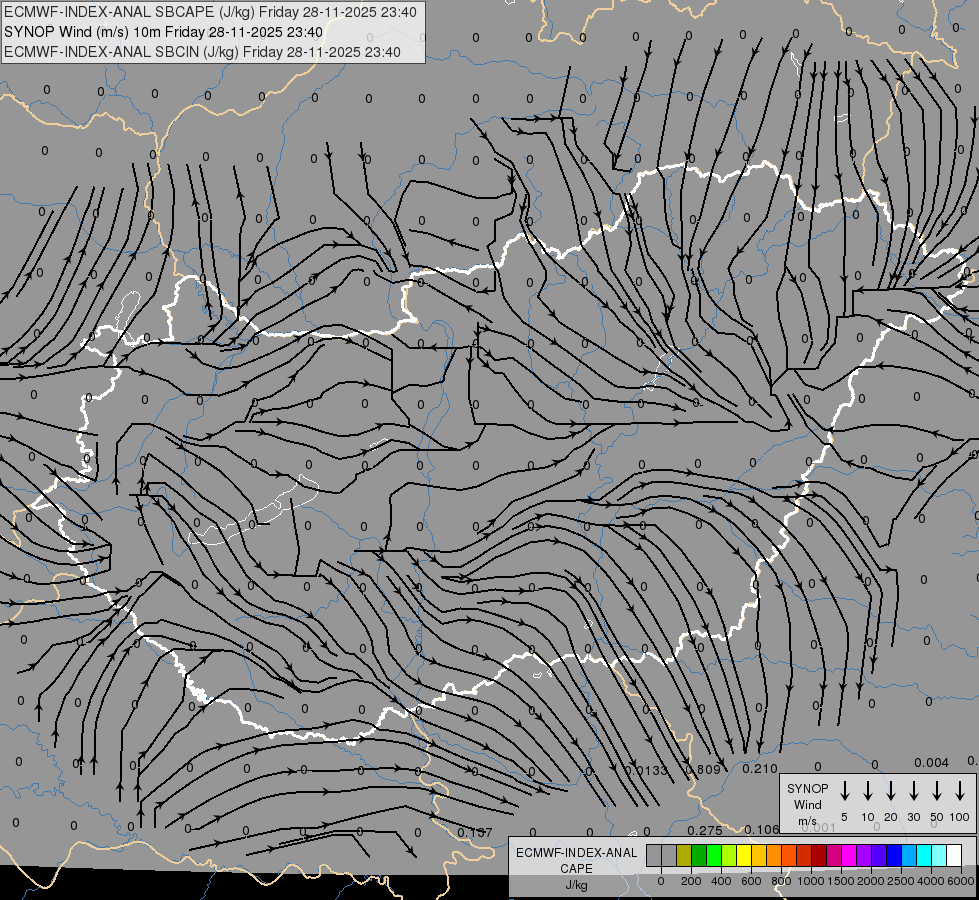The height and width of the screenshot is (900, 979).
Task: Click the wind arrow above the 30 label
Action: [913, 791]
